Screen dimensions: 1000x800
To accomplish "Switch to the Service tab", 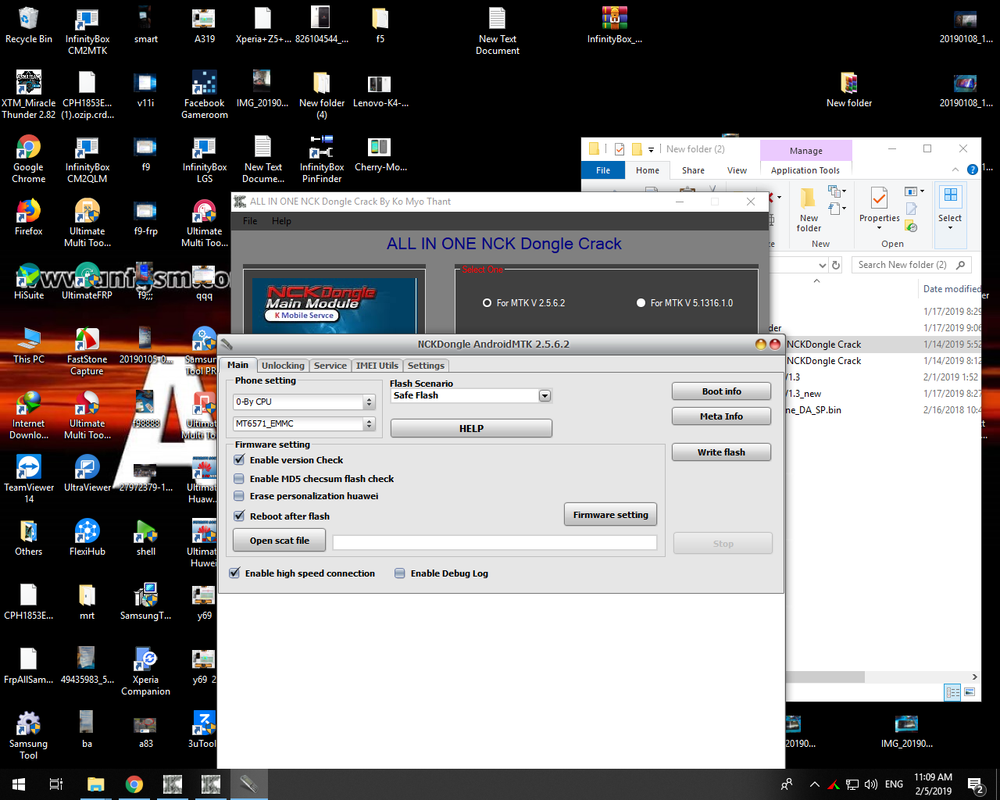I will pyautogui.click(x=330, y=366).
